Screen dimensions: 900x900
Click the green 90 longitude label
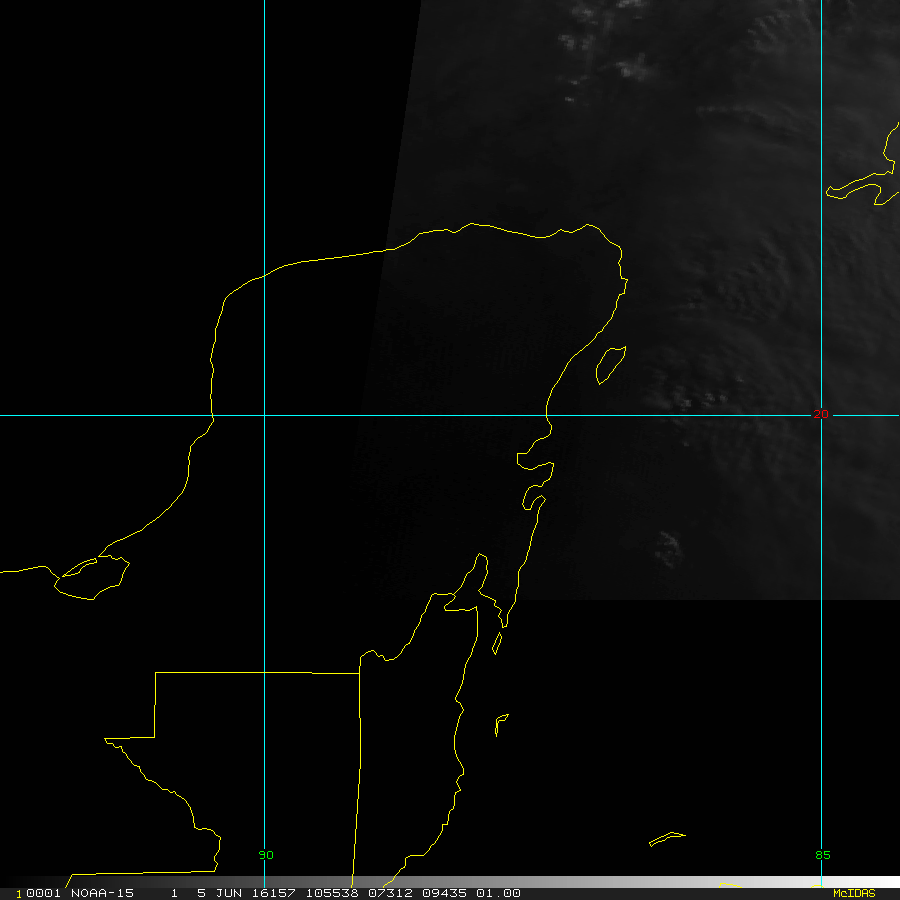(x=265, y=855)
